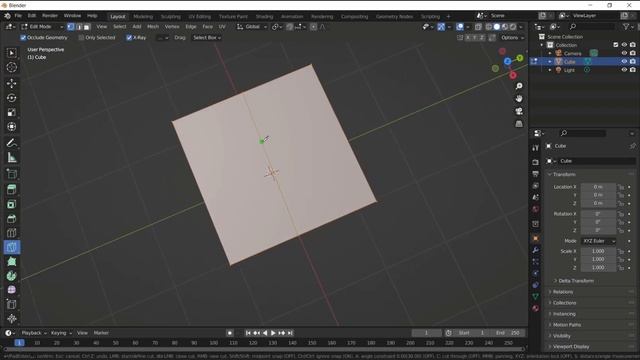Enable the Only Selected checkbox
This screenshot has width=640, height=360.
click(81, 38)
